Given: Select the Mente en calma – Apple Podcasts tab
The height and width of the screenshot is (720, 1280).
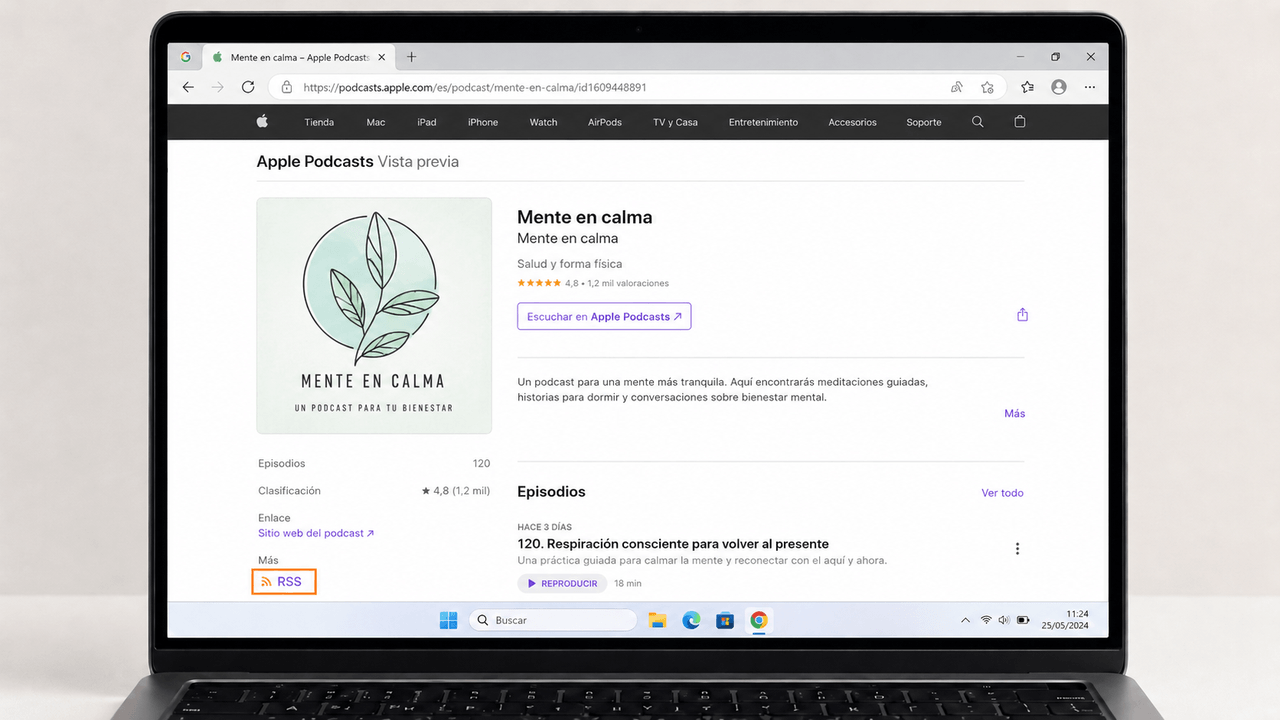Looking at the screenshot, I should (x=300, y=57).
